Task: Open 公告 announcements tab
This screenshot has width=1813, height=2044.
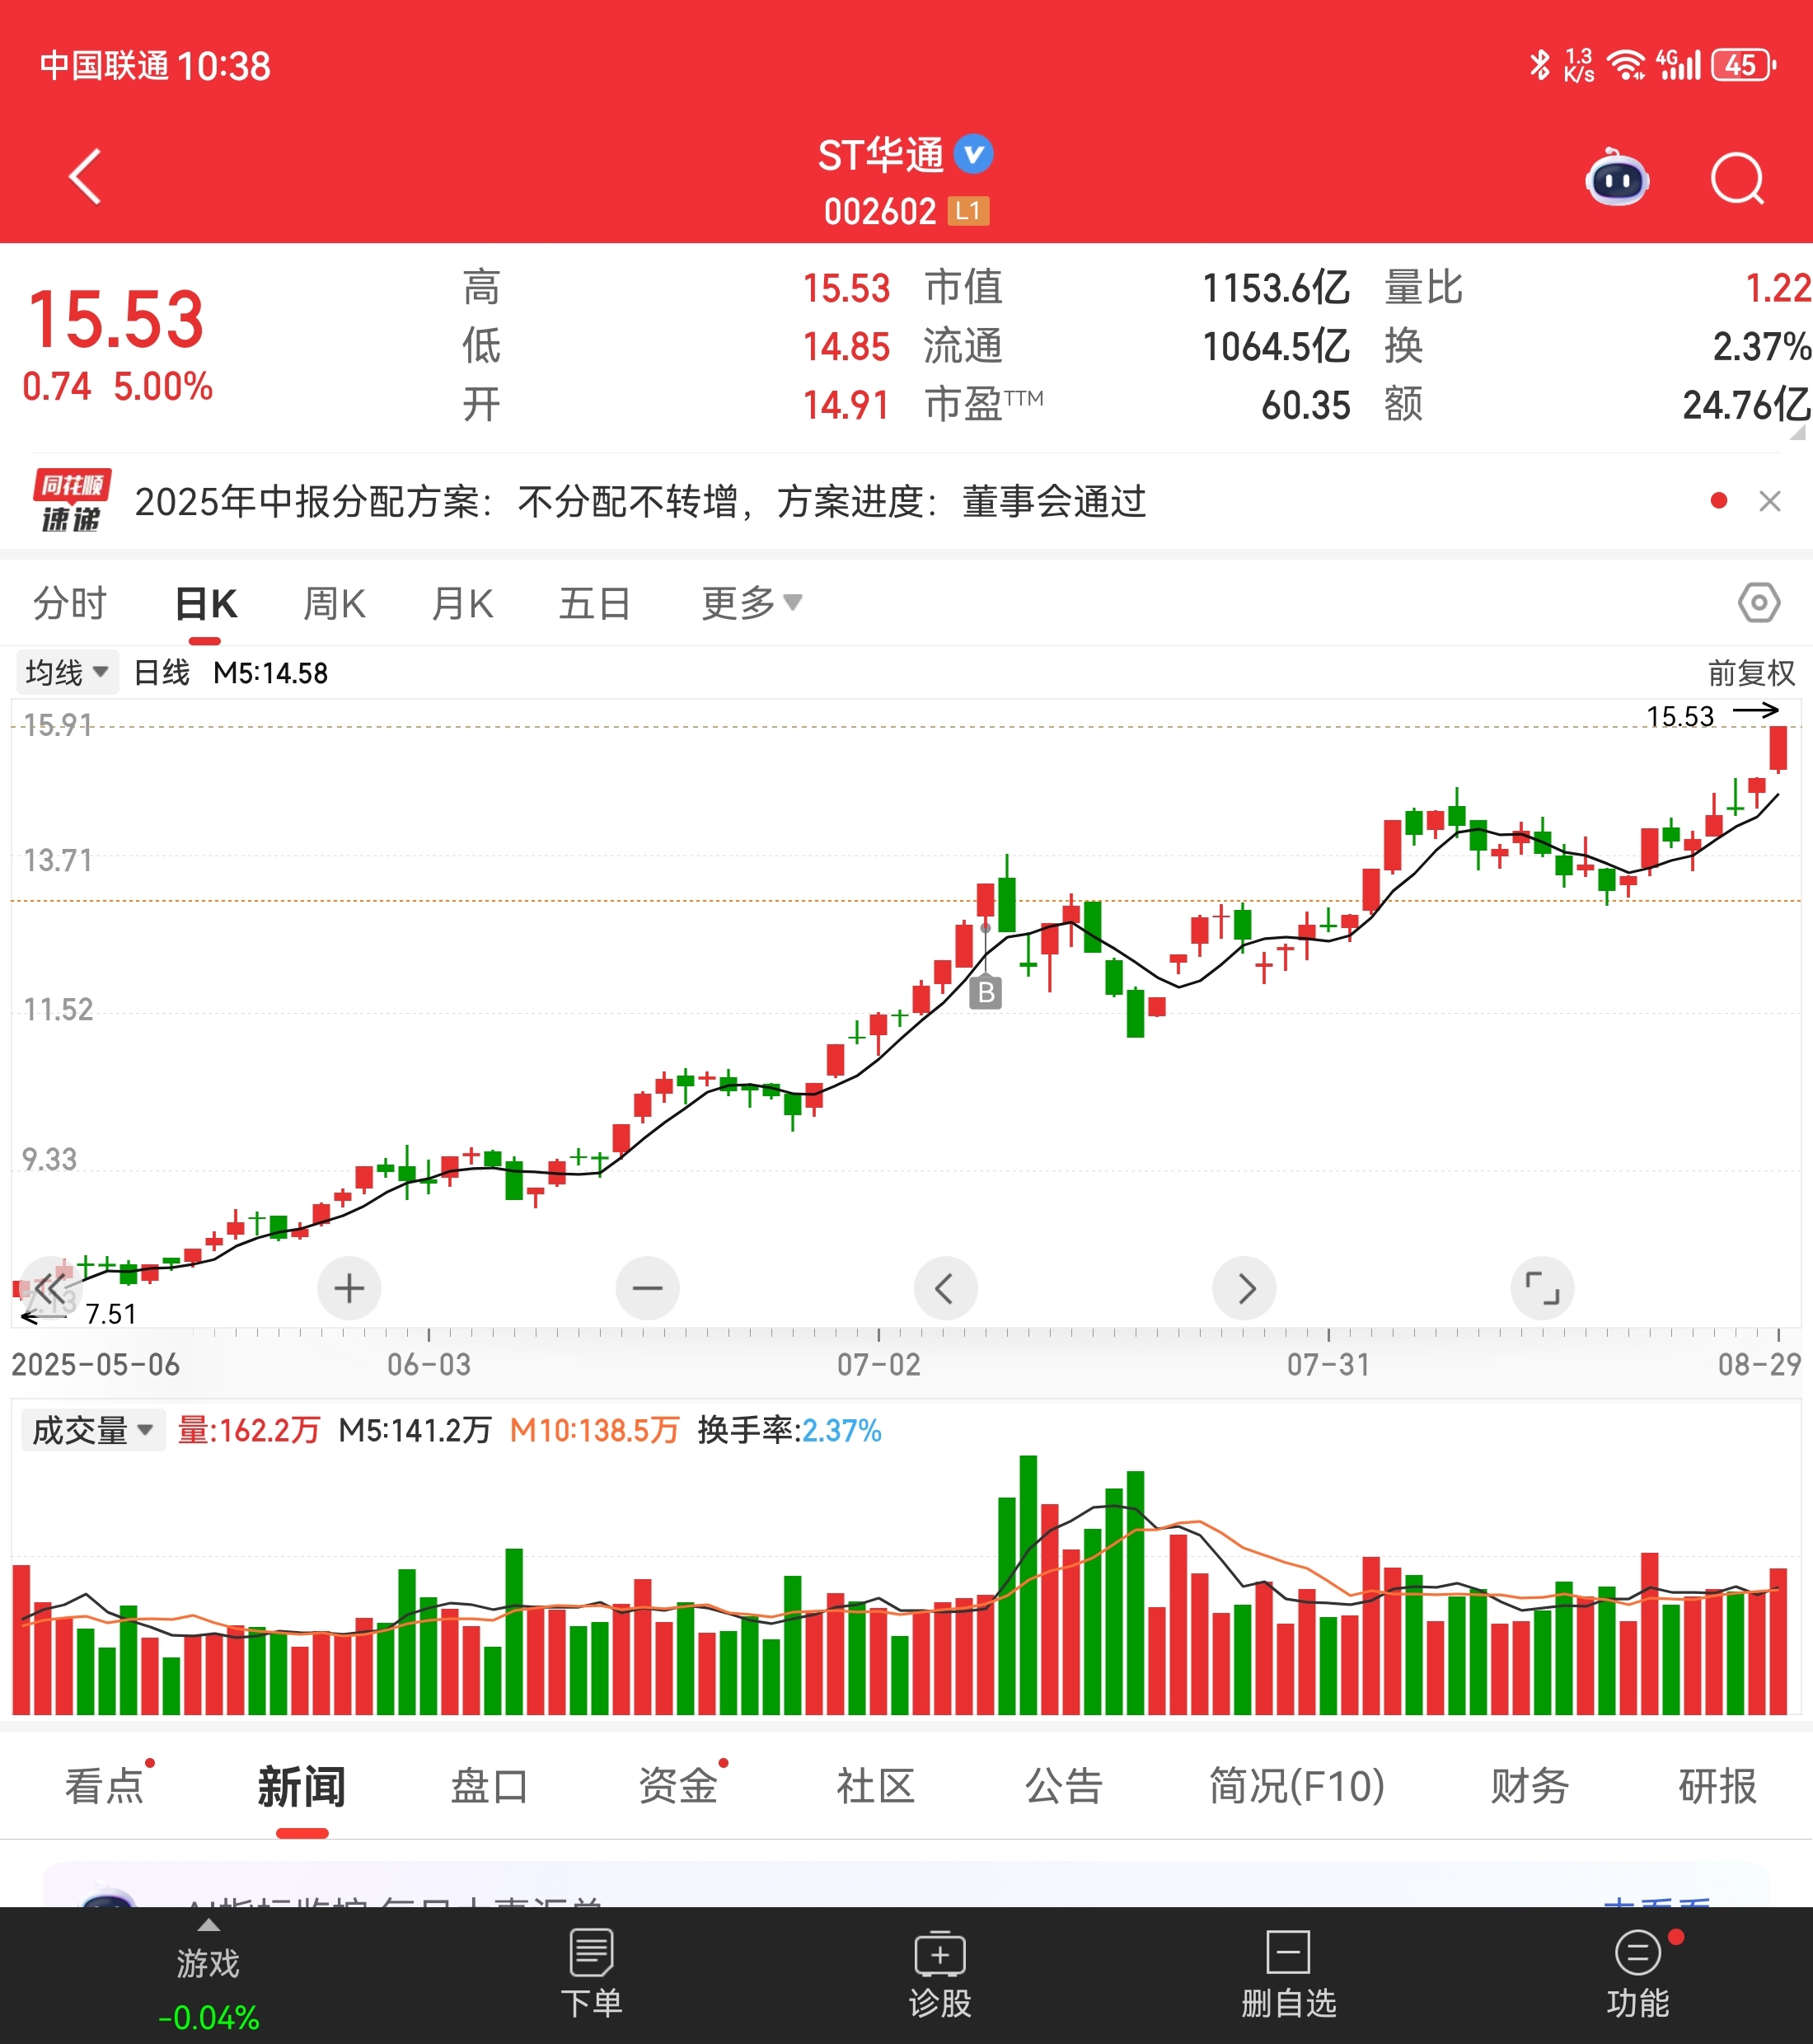Action: [1063, 1786]
